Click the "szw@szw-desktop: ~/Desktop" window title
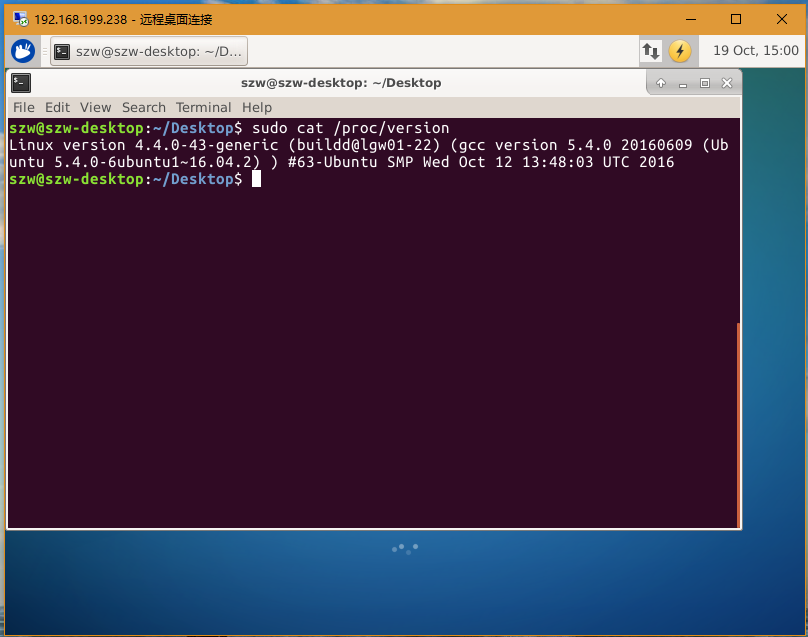The width and height of the screenshot is (808, 637). point(341,83)
